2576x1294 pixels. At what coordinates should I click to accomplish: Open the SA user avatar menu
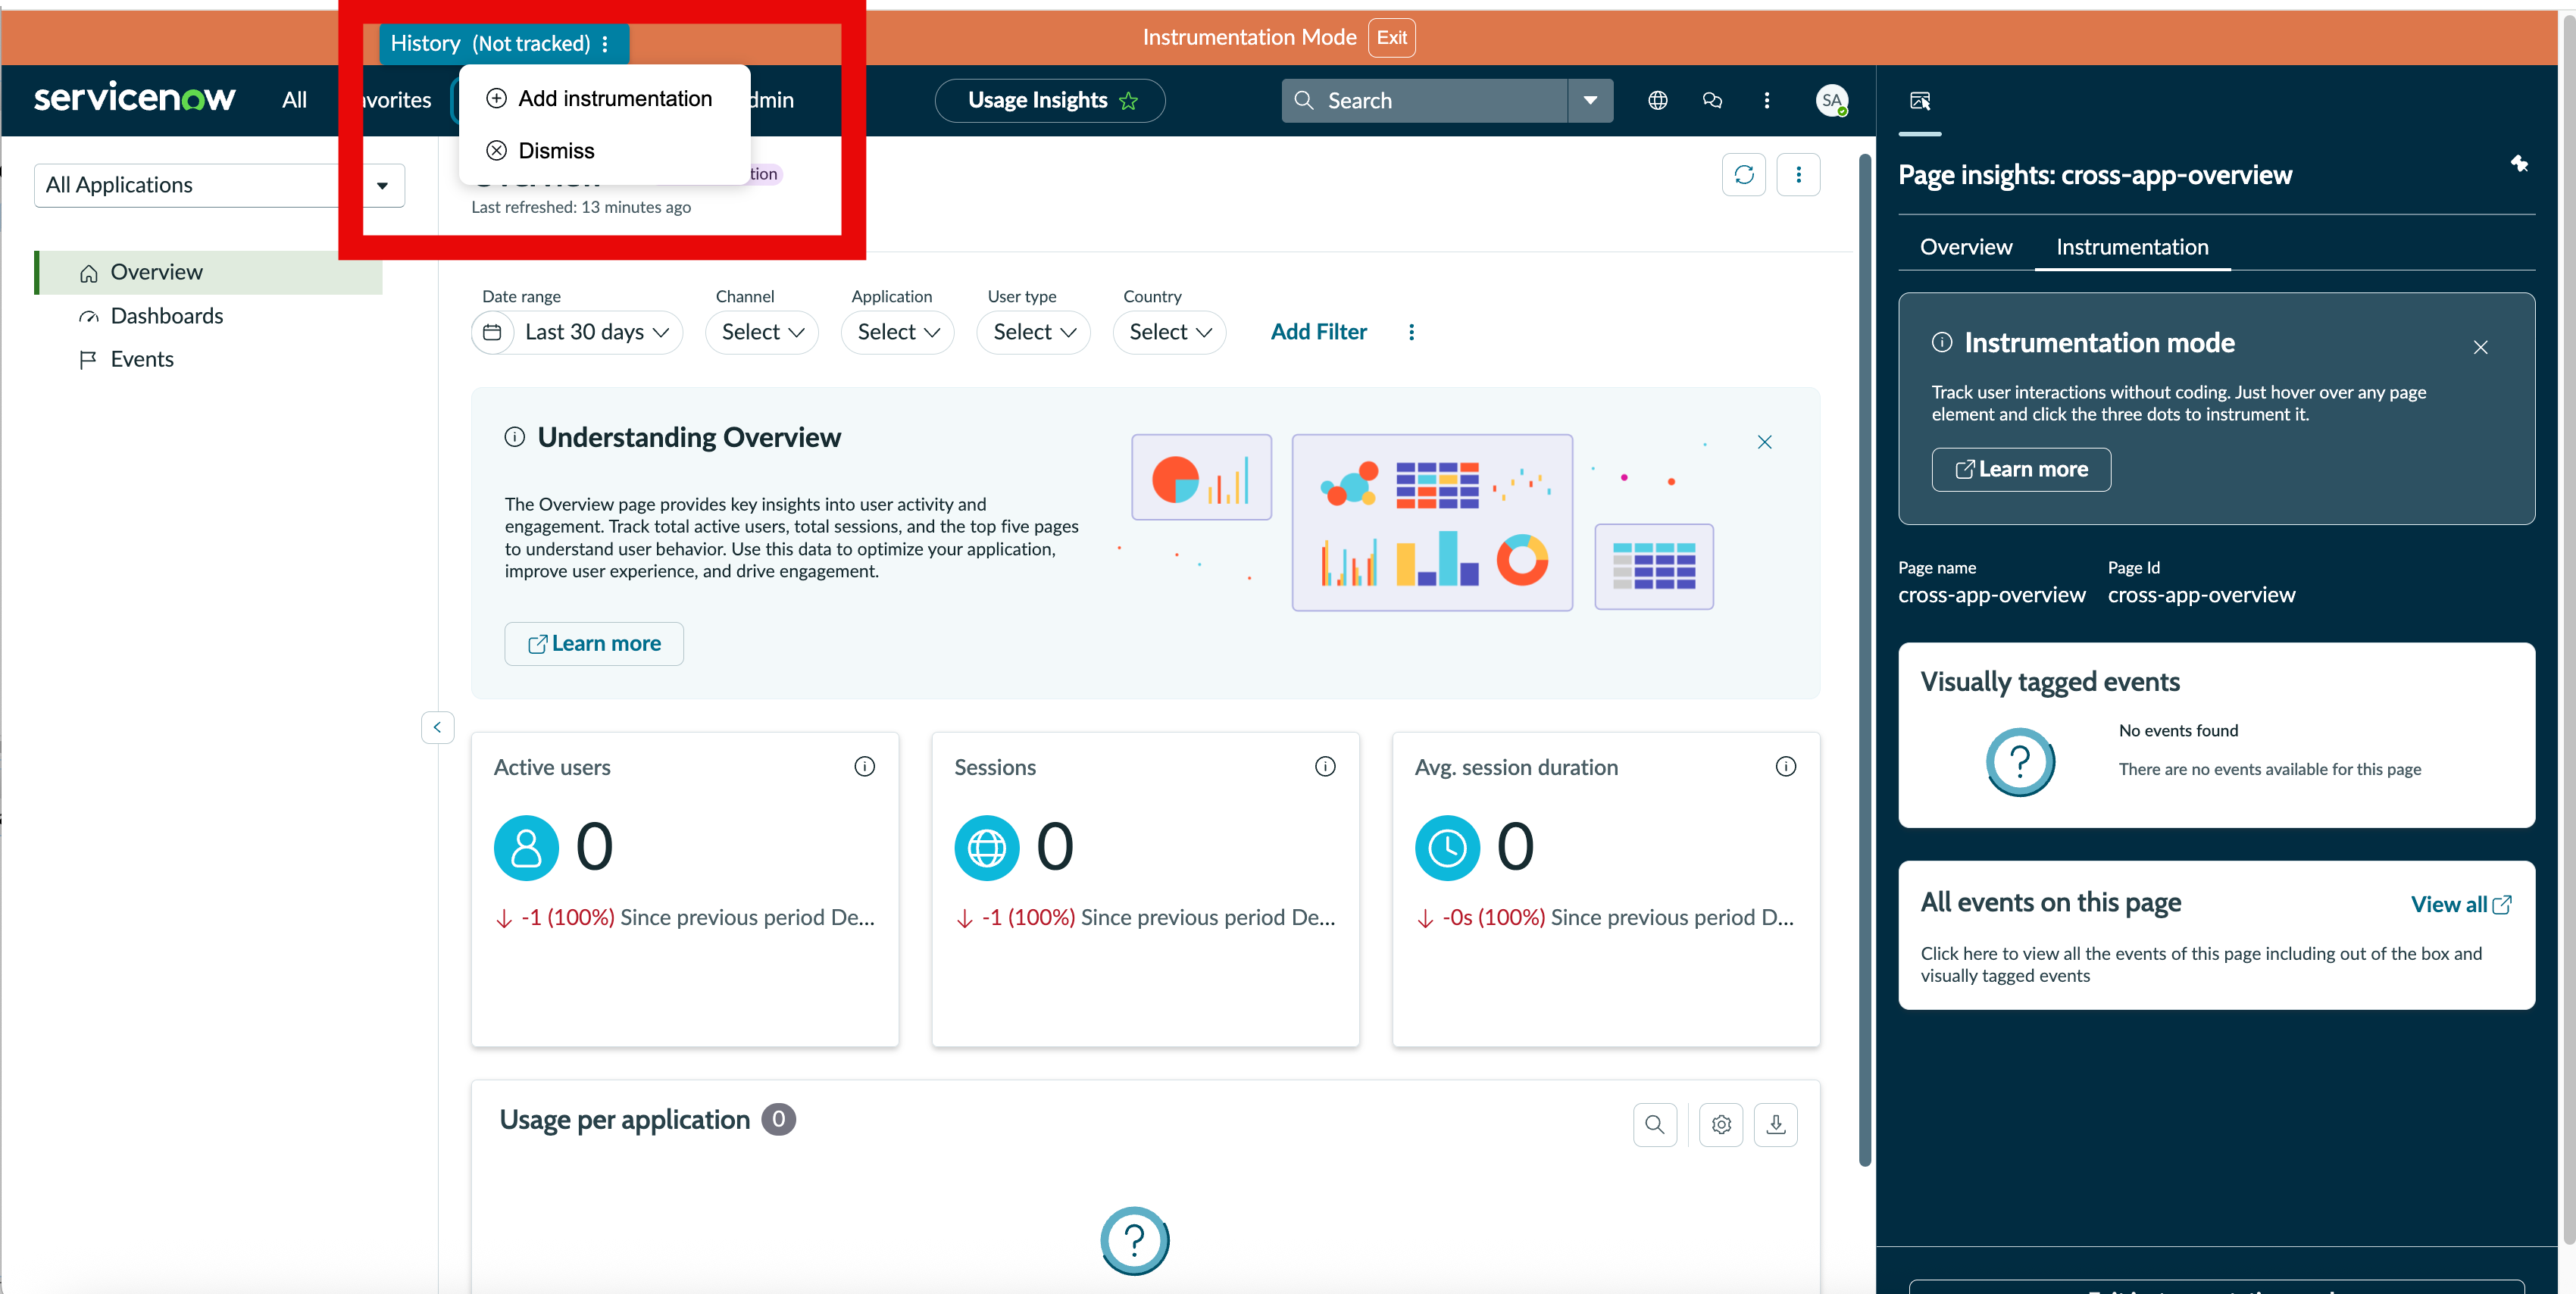click(x=1831, y=101)
